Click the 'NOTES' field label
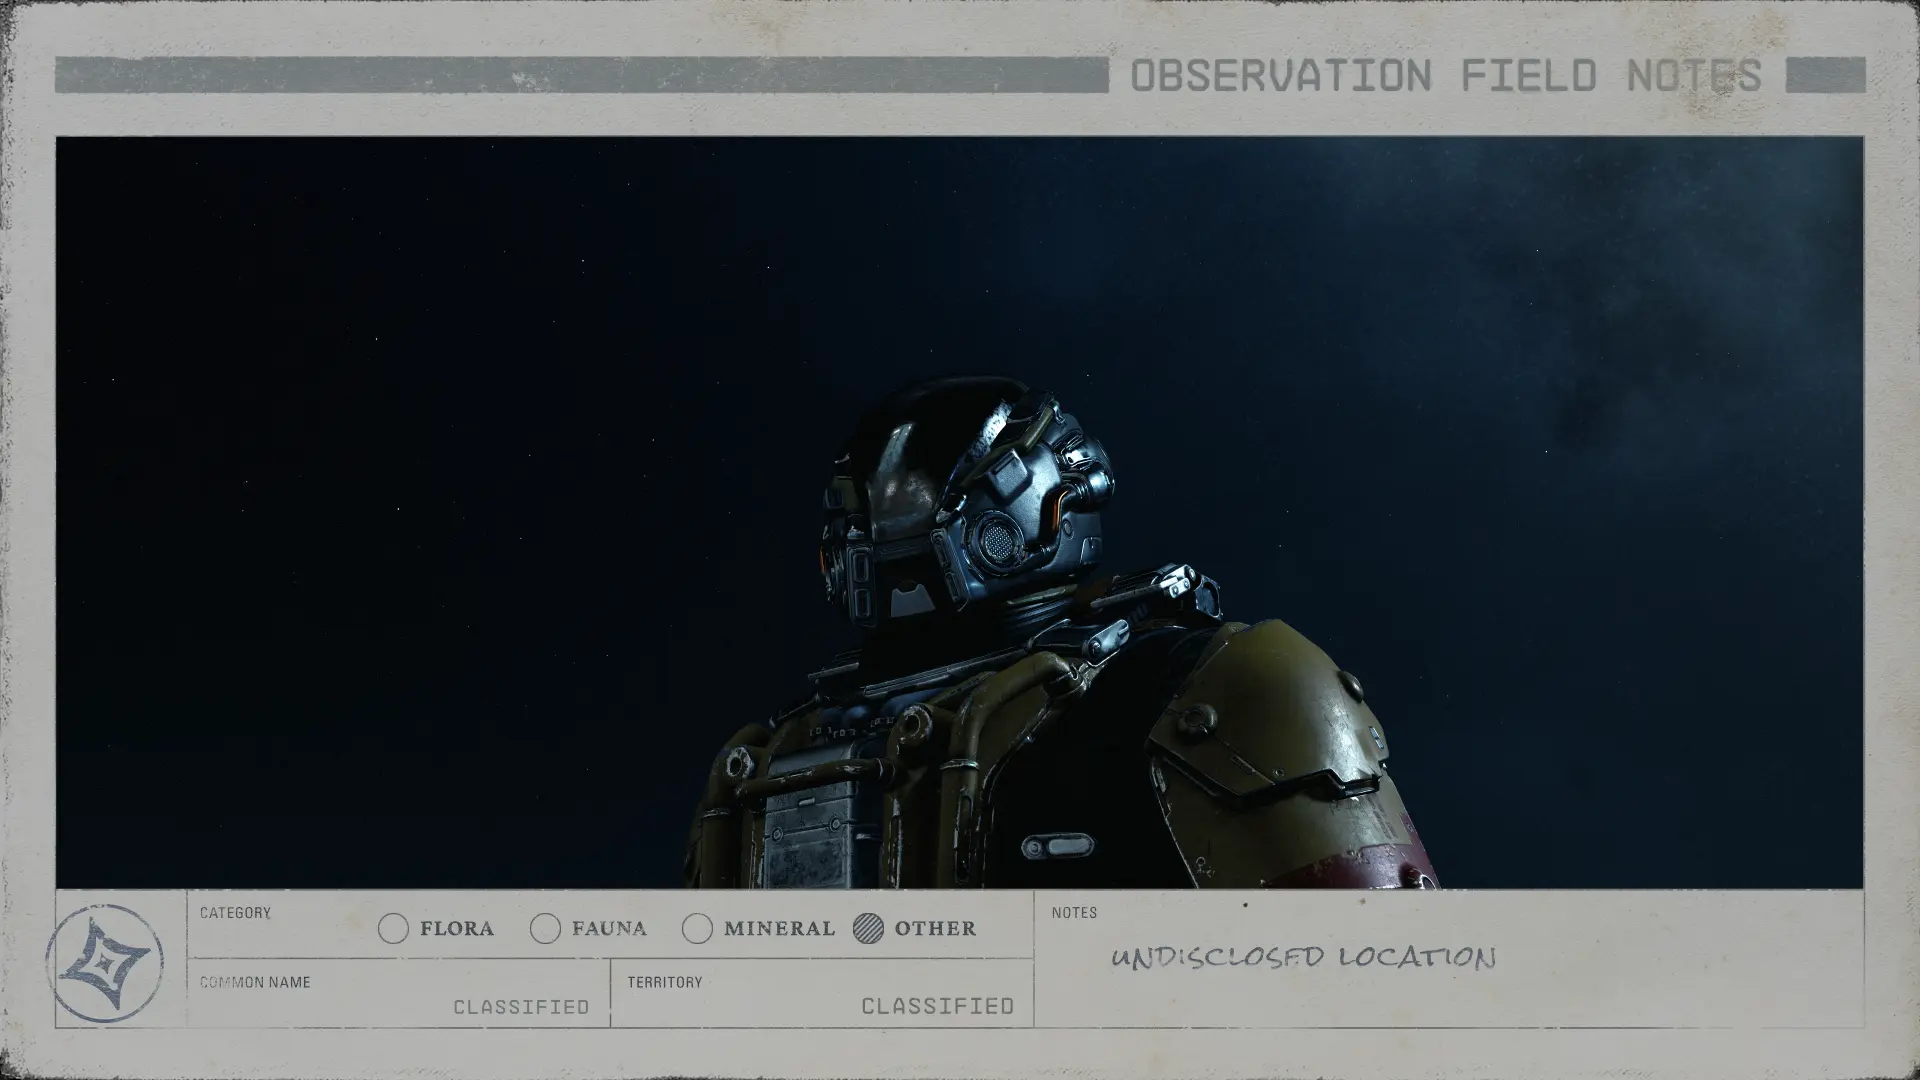 coord(1074,913)
